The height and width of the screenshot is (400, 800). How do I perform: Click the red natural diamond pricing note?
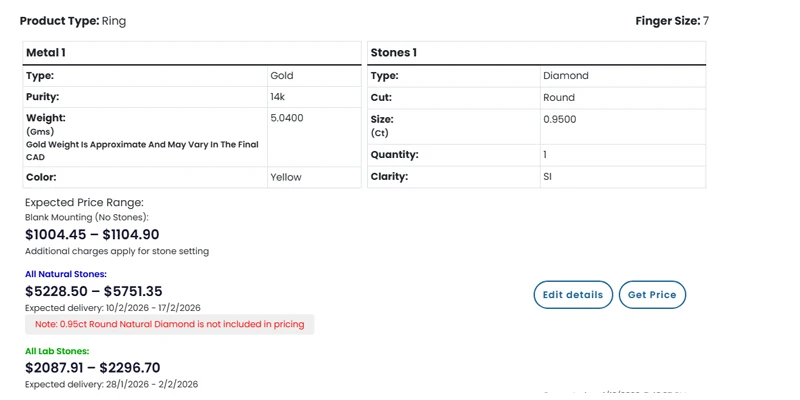(x=170, y=325)
